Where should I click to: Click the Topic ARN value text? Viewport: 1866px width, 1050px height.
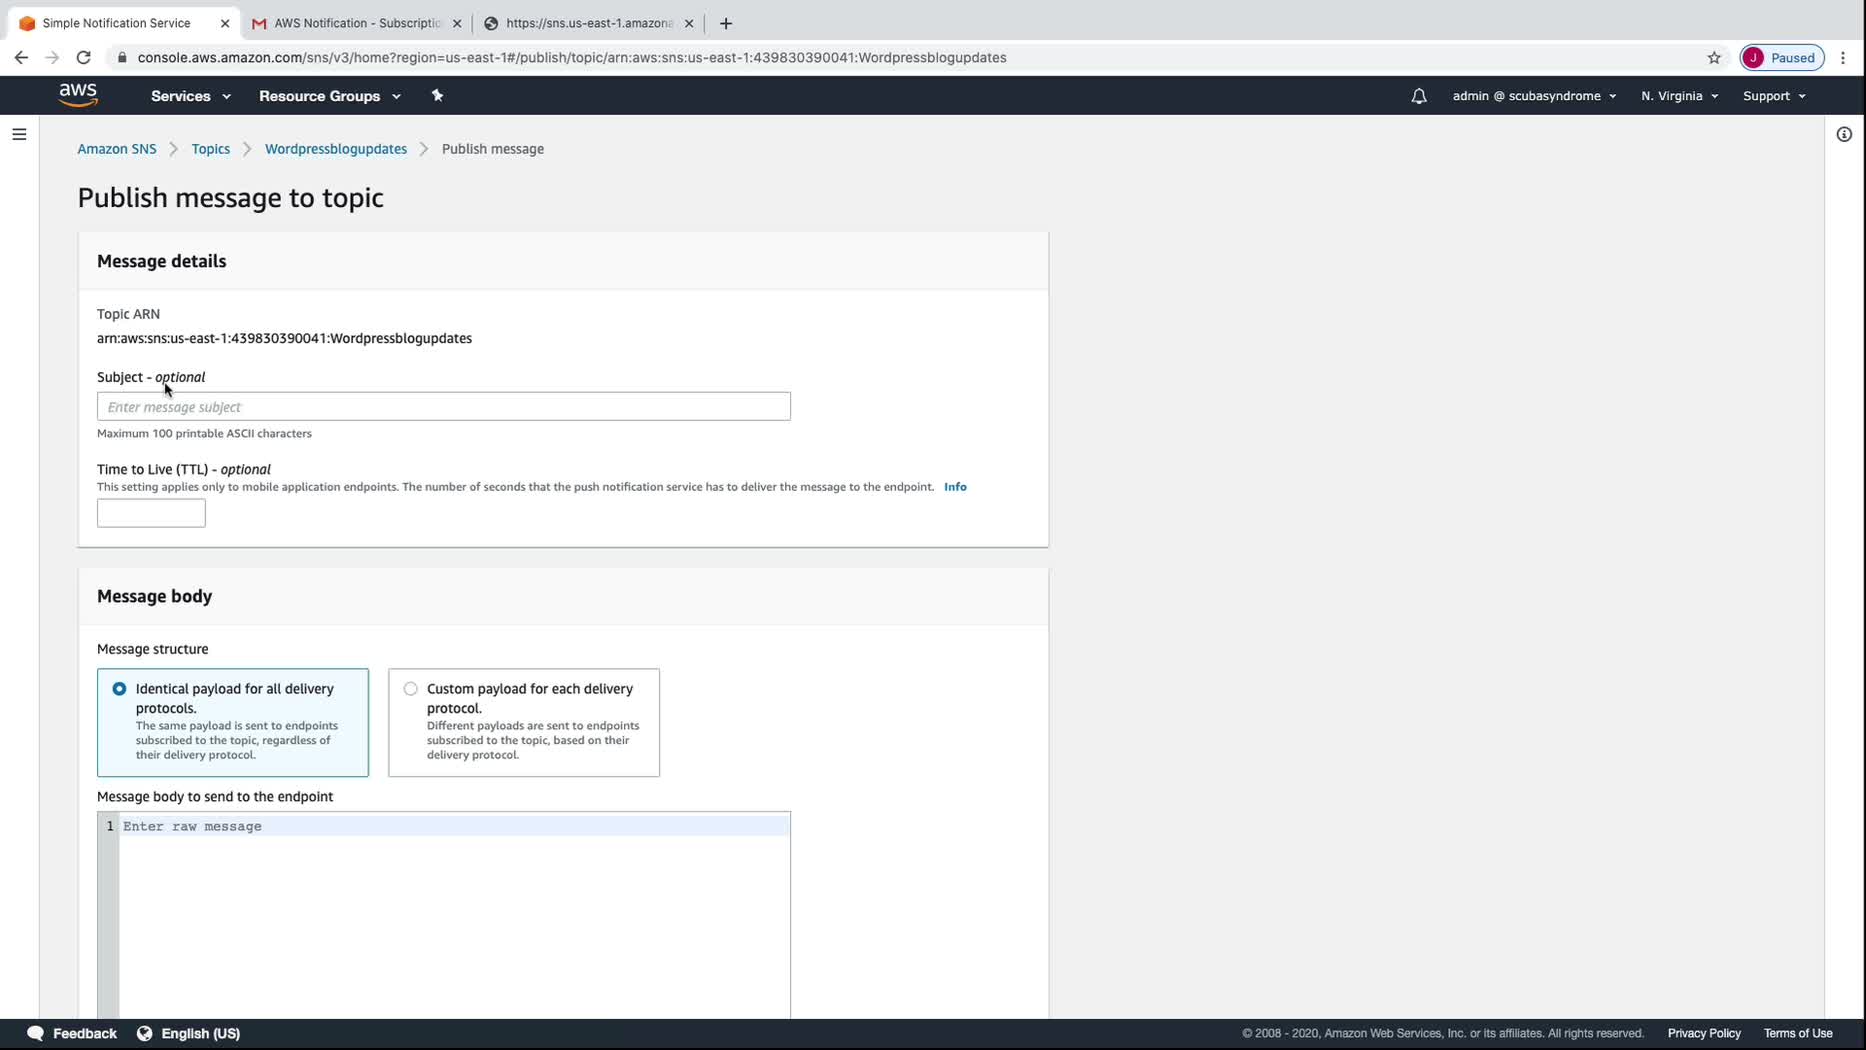pyautogui.click(x=285, y=338)
